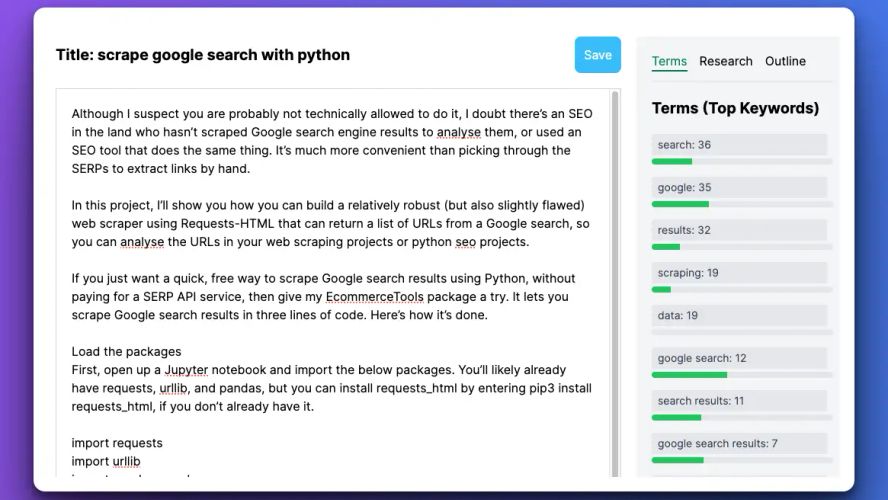Click the progress bar under 'google search: 12'

(741, 375)
